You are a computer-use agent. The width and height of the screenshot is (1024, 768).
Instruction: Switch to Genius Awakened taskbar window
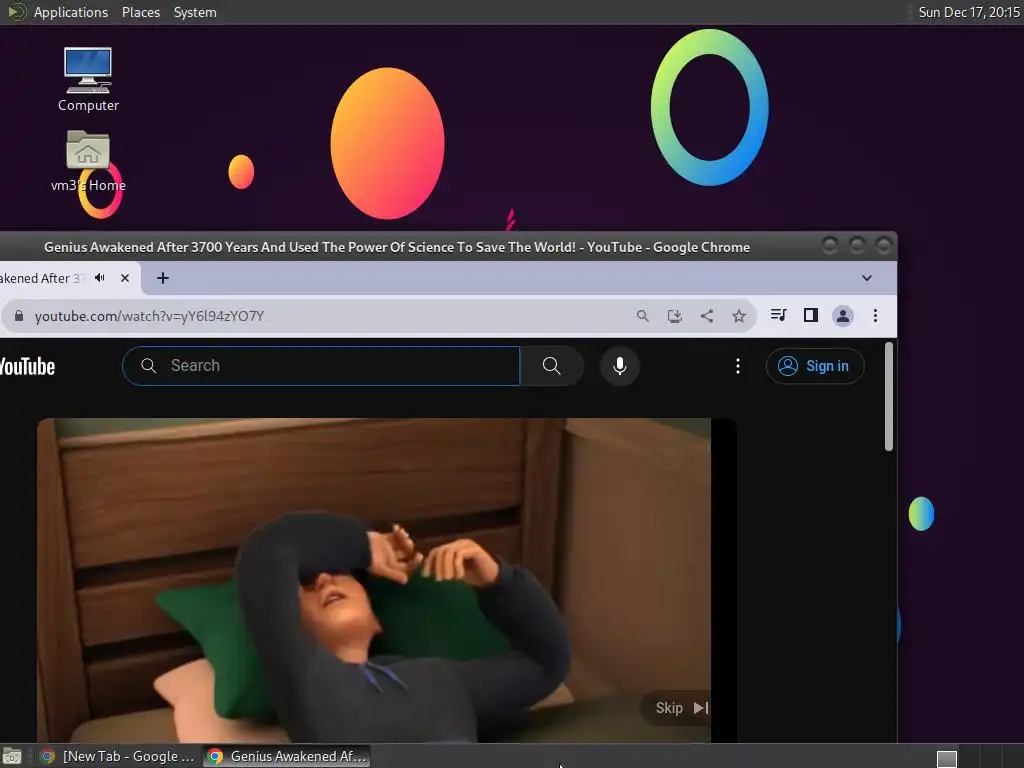tap(287, 756)
